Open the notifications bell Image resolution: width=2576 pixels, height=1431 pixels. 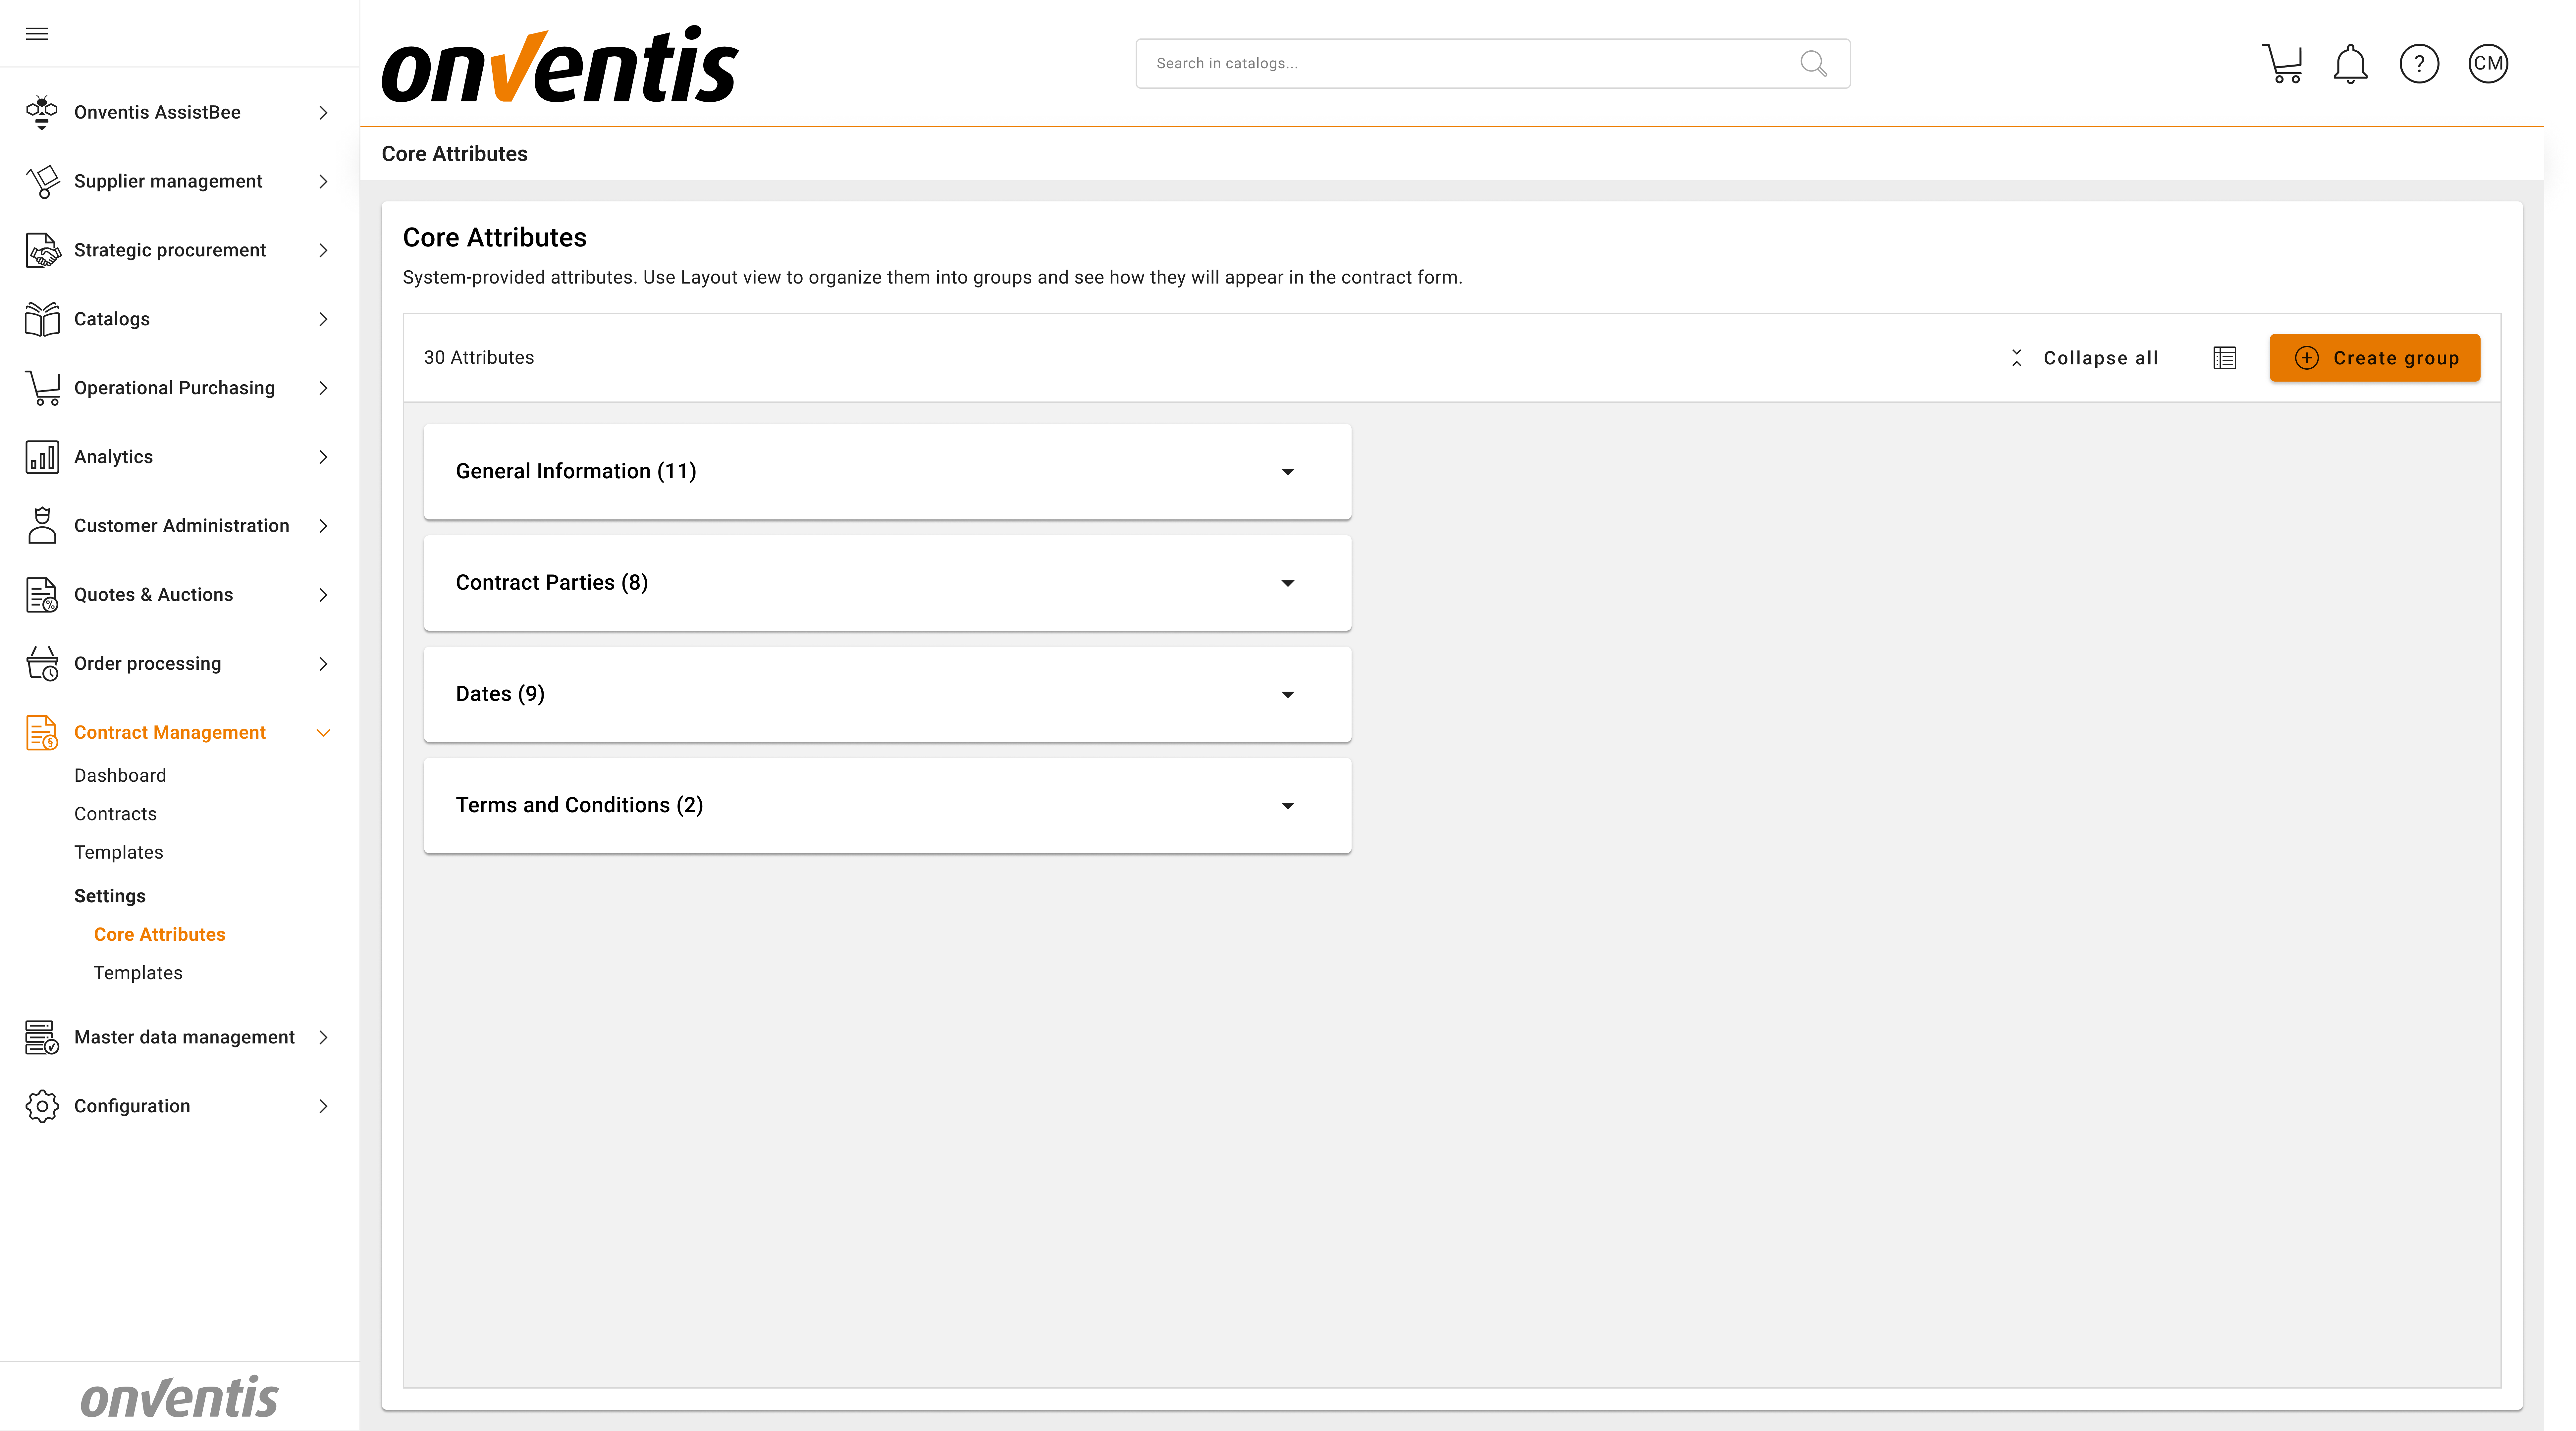pyautogui.click(x=2350, y=63)
